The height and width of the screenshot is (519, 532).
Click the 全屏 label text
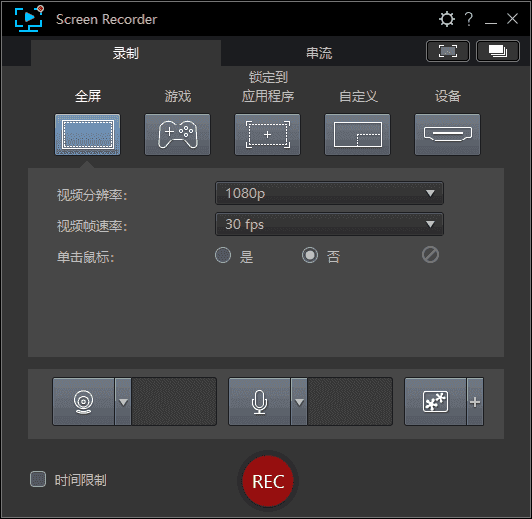(88, 96)
